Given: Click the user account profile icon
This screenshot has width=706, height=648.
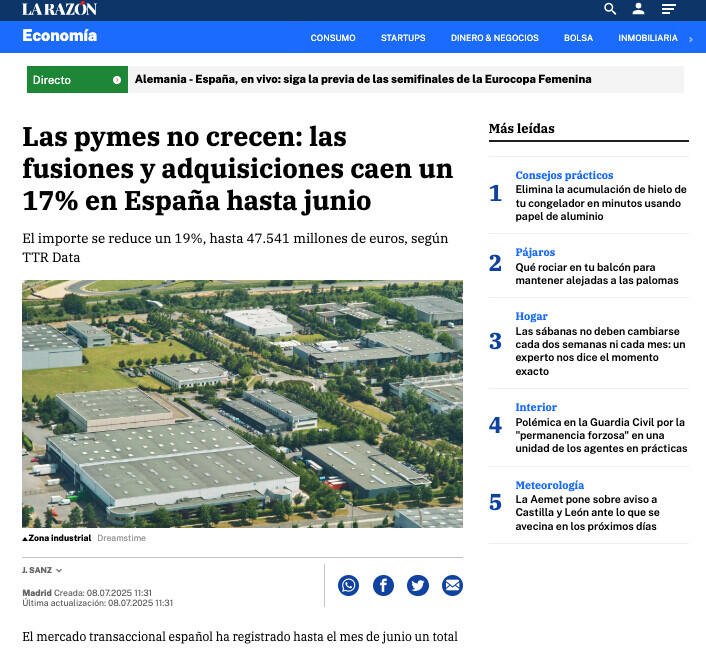Looking at the screenshot, I should (638, 9).
